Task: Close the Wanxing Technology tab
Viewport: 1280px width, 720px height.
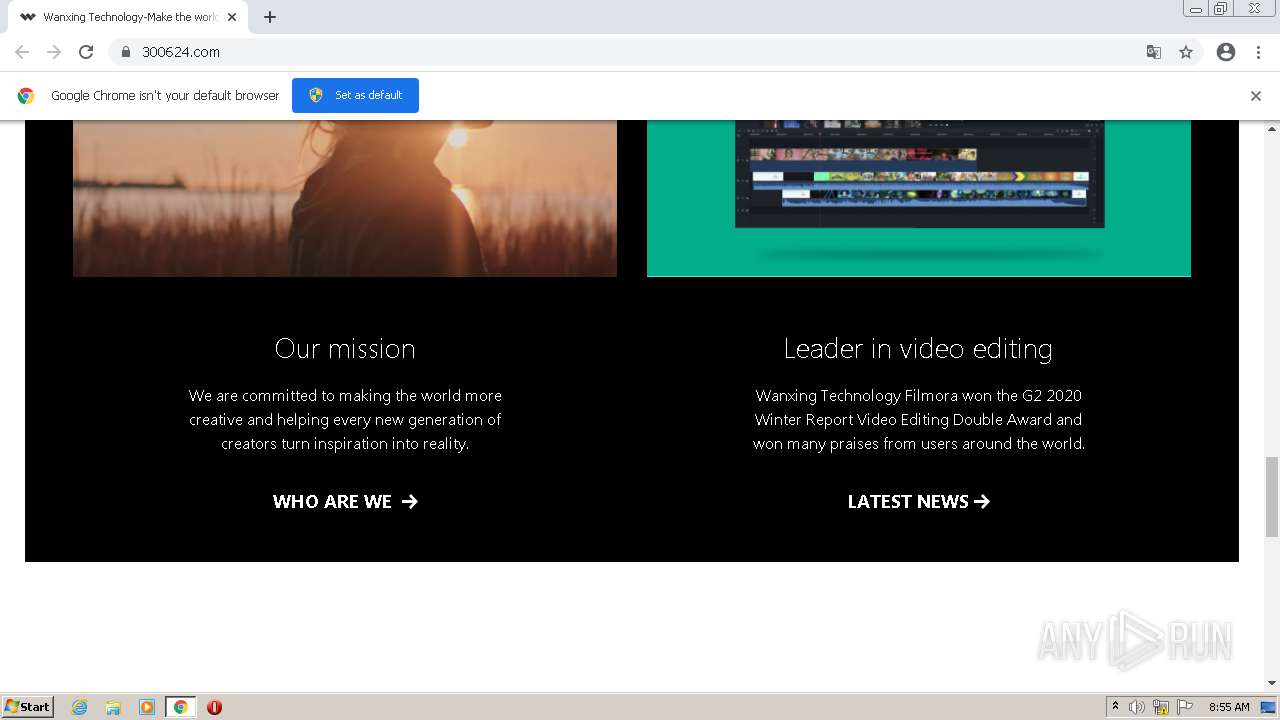Action: 232,17
